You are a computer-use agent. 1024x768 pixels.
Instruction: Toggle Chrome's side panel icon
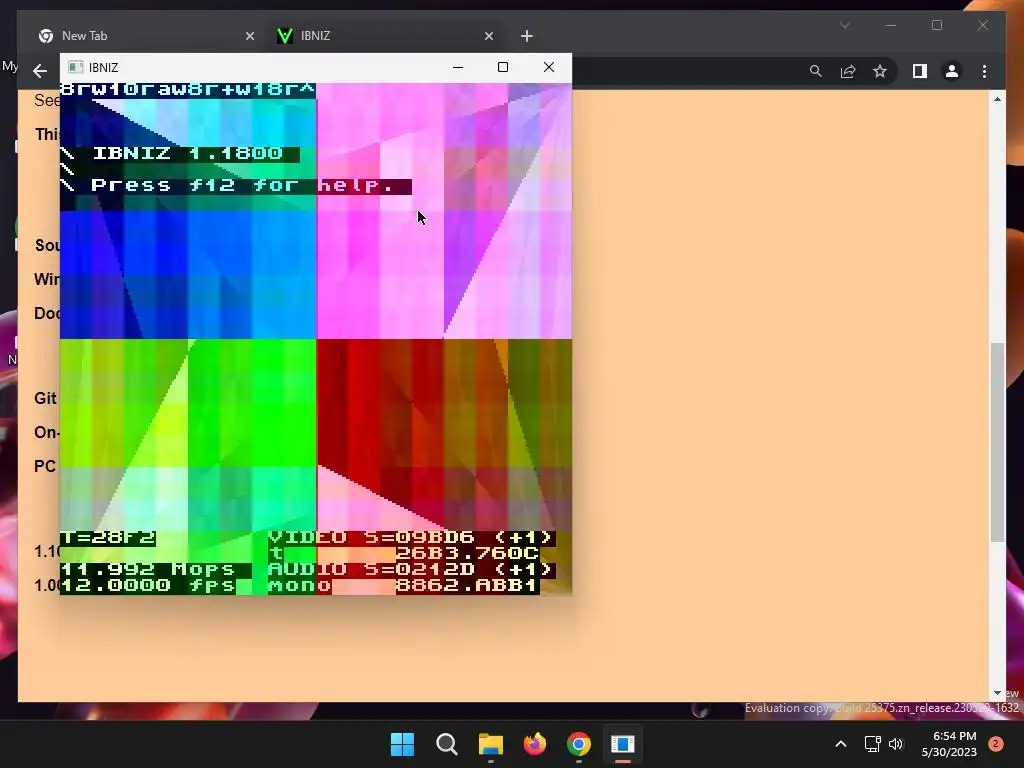click(x=920, y=71)
